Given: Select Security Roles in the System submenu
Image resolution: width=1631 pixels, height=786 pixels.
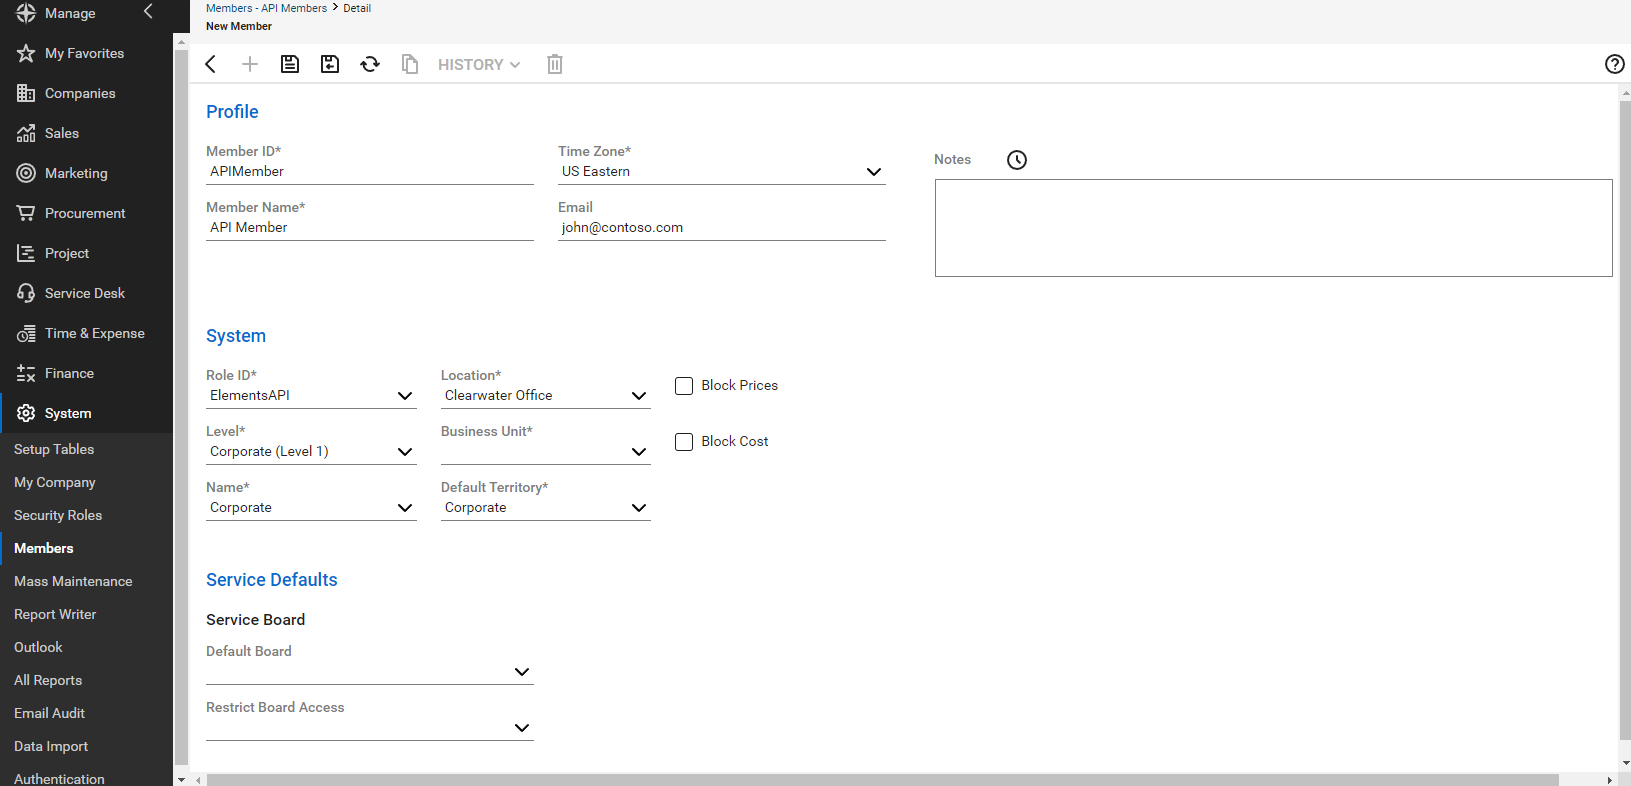Looking at the screenshot, I should [x=58, y=515].
